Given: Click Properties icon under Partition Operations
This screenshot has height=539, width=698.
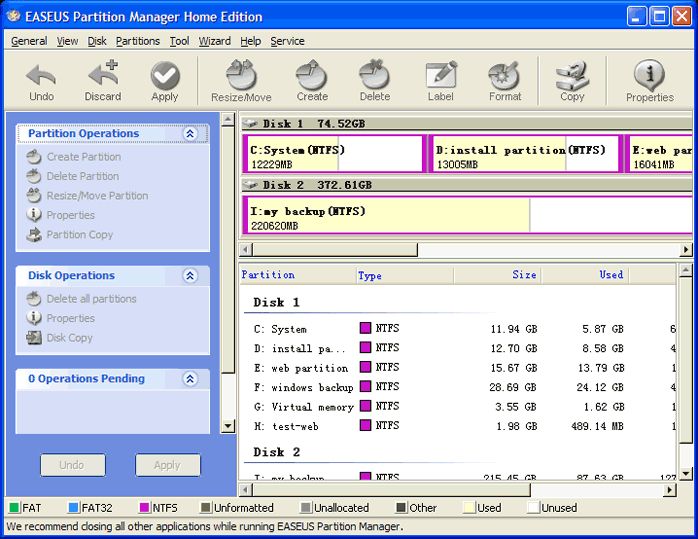Looking at the screenshot, I should (x=34, y=215).
